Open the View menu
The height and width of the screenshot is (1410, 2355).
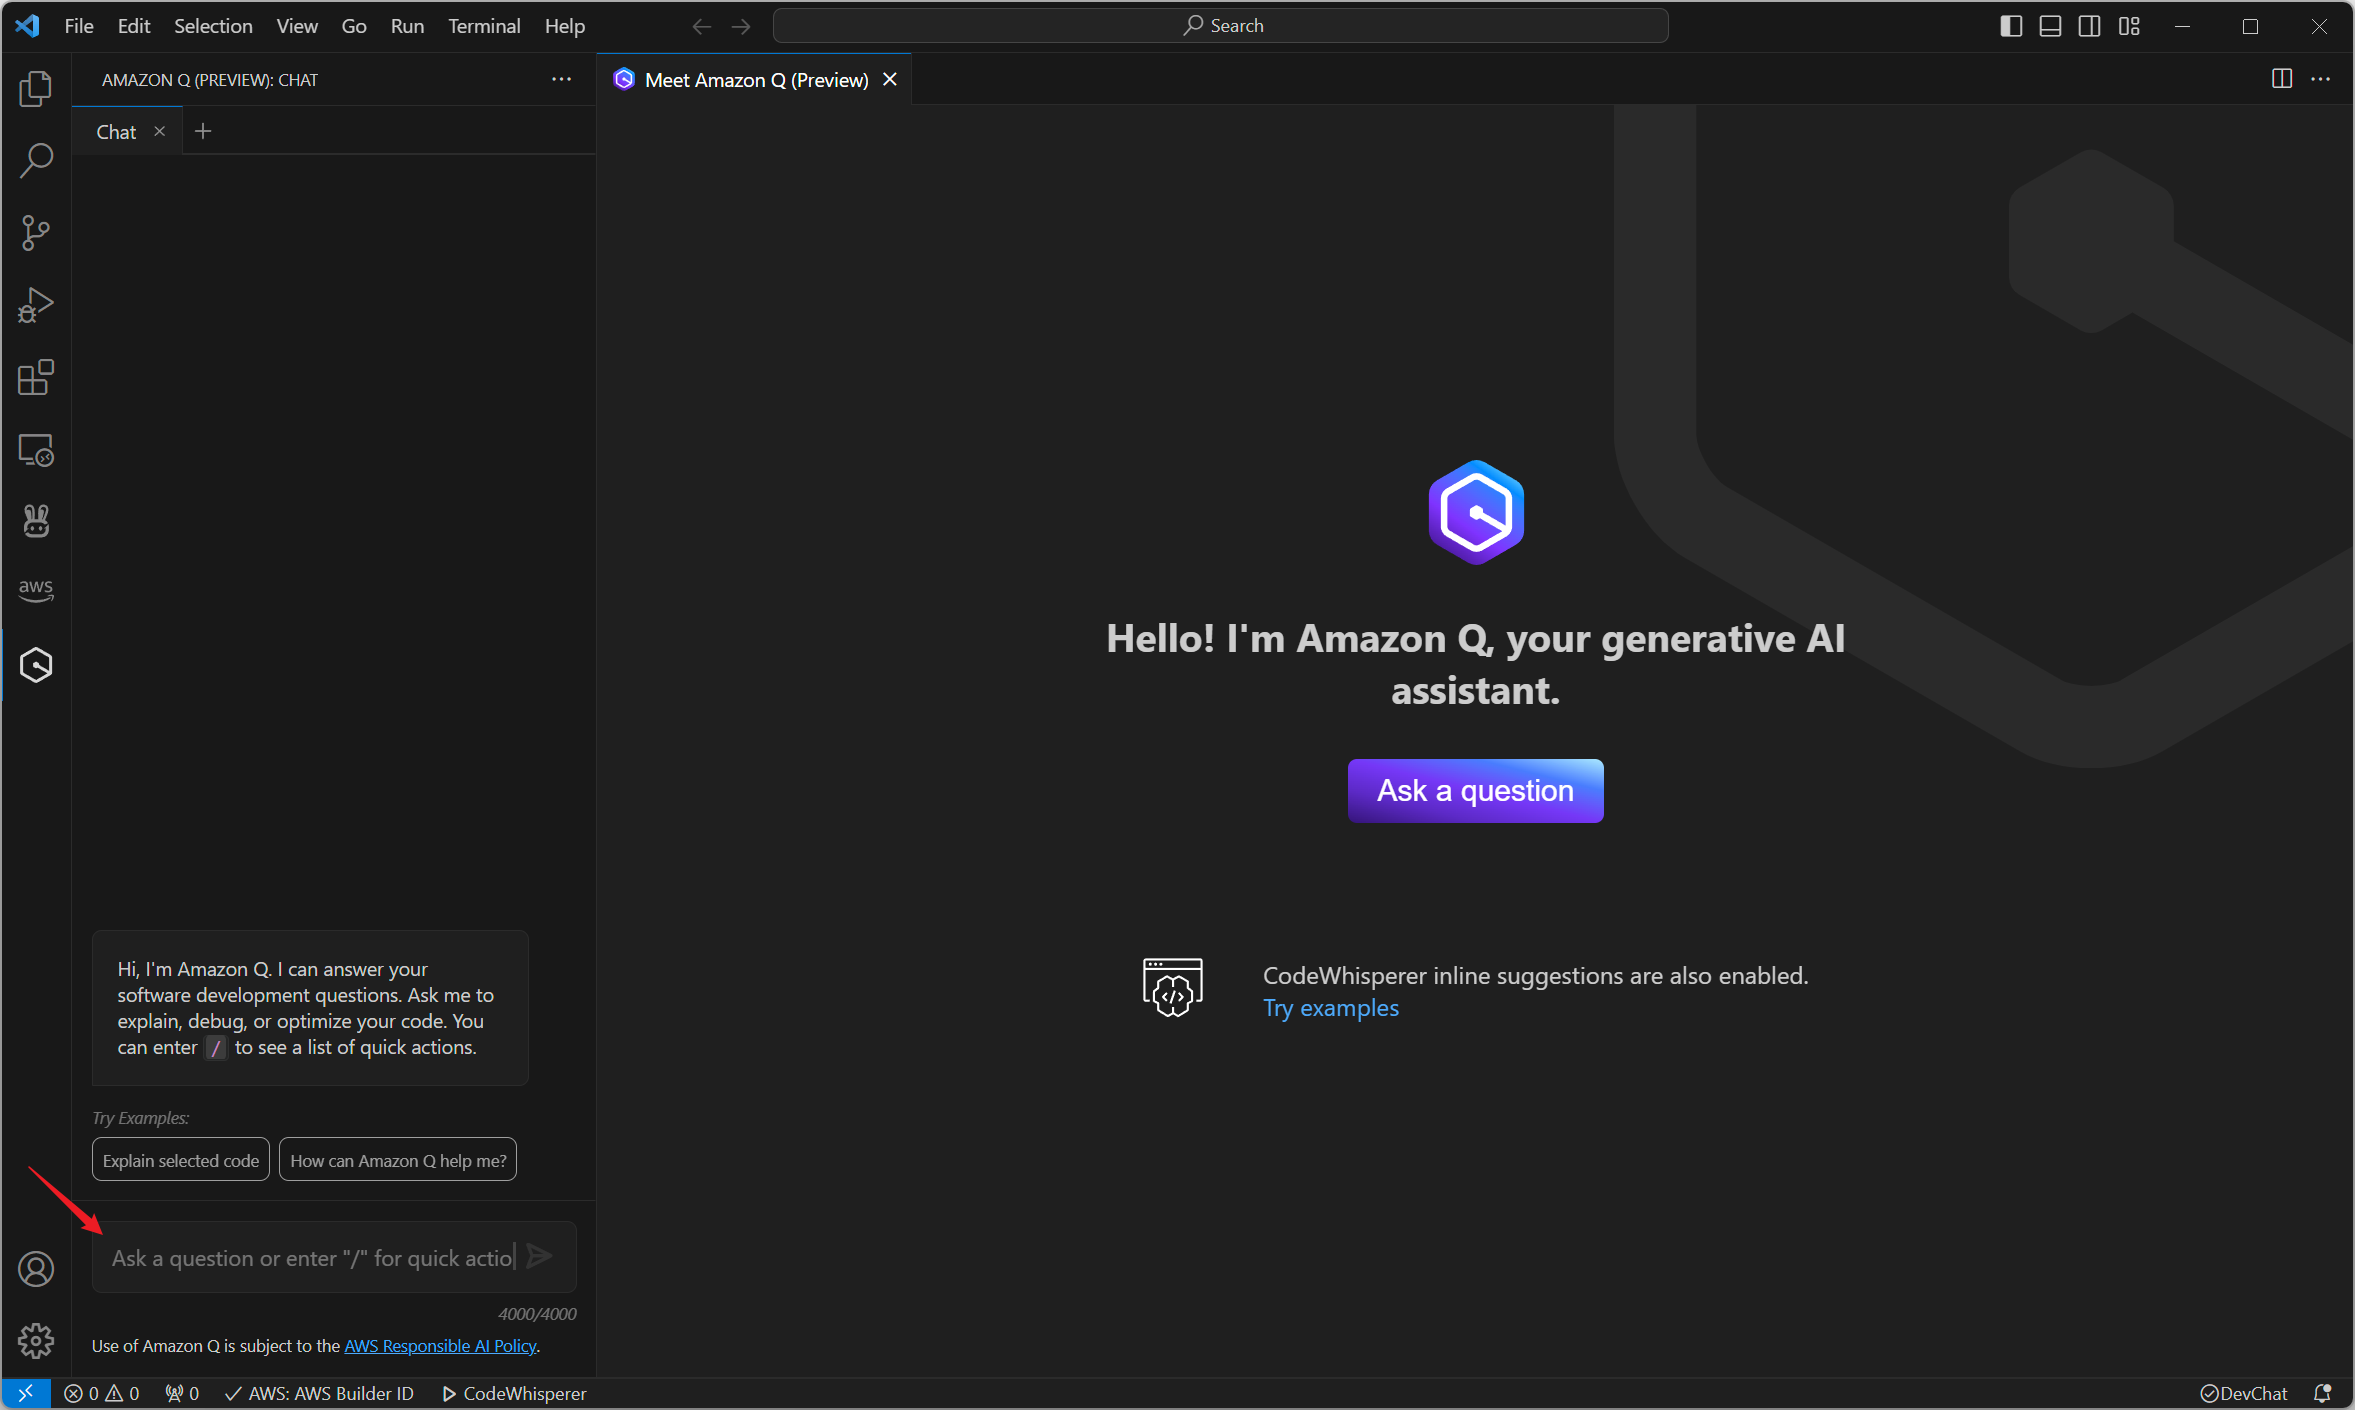coord(297,26)
